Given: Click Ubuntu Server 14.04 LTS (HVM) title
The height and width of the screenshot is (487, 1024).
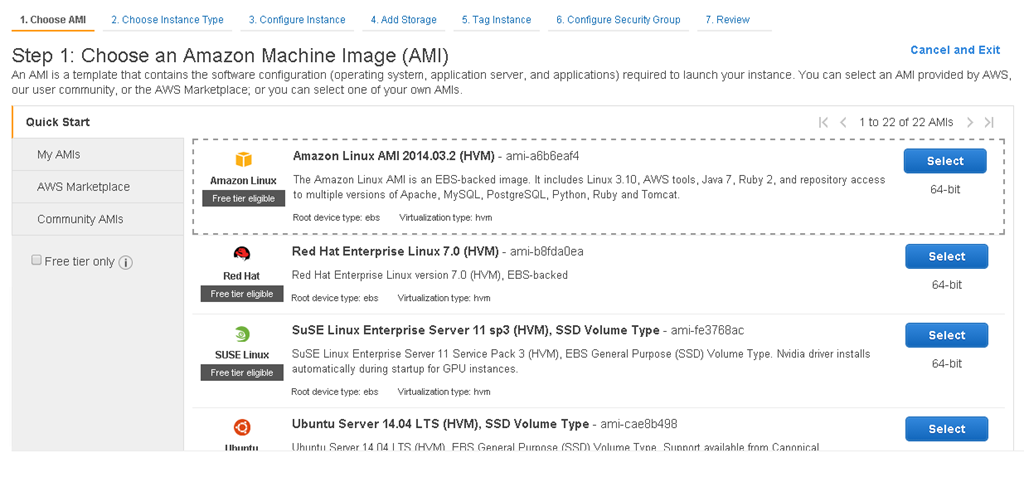Looking at the screenshot, I should [440, 424].
